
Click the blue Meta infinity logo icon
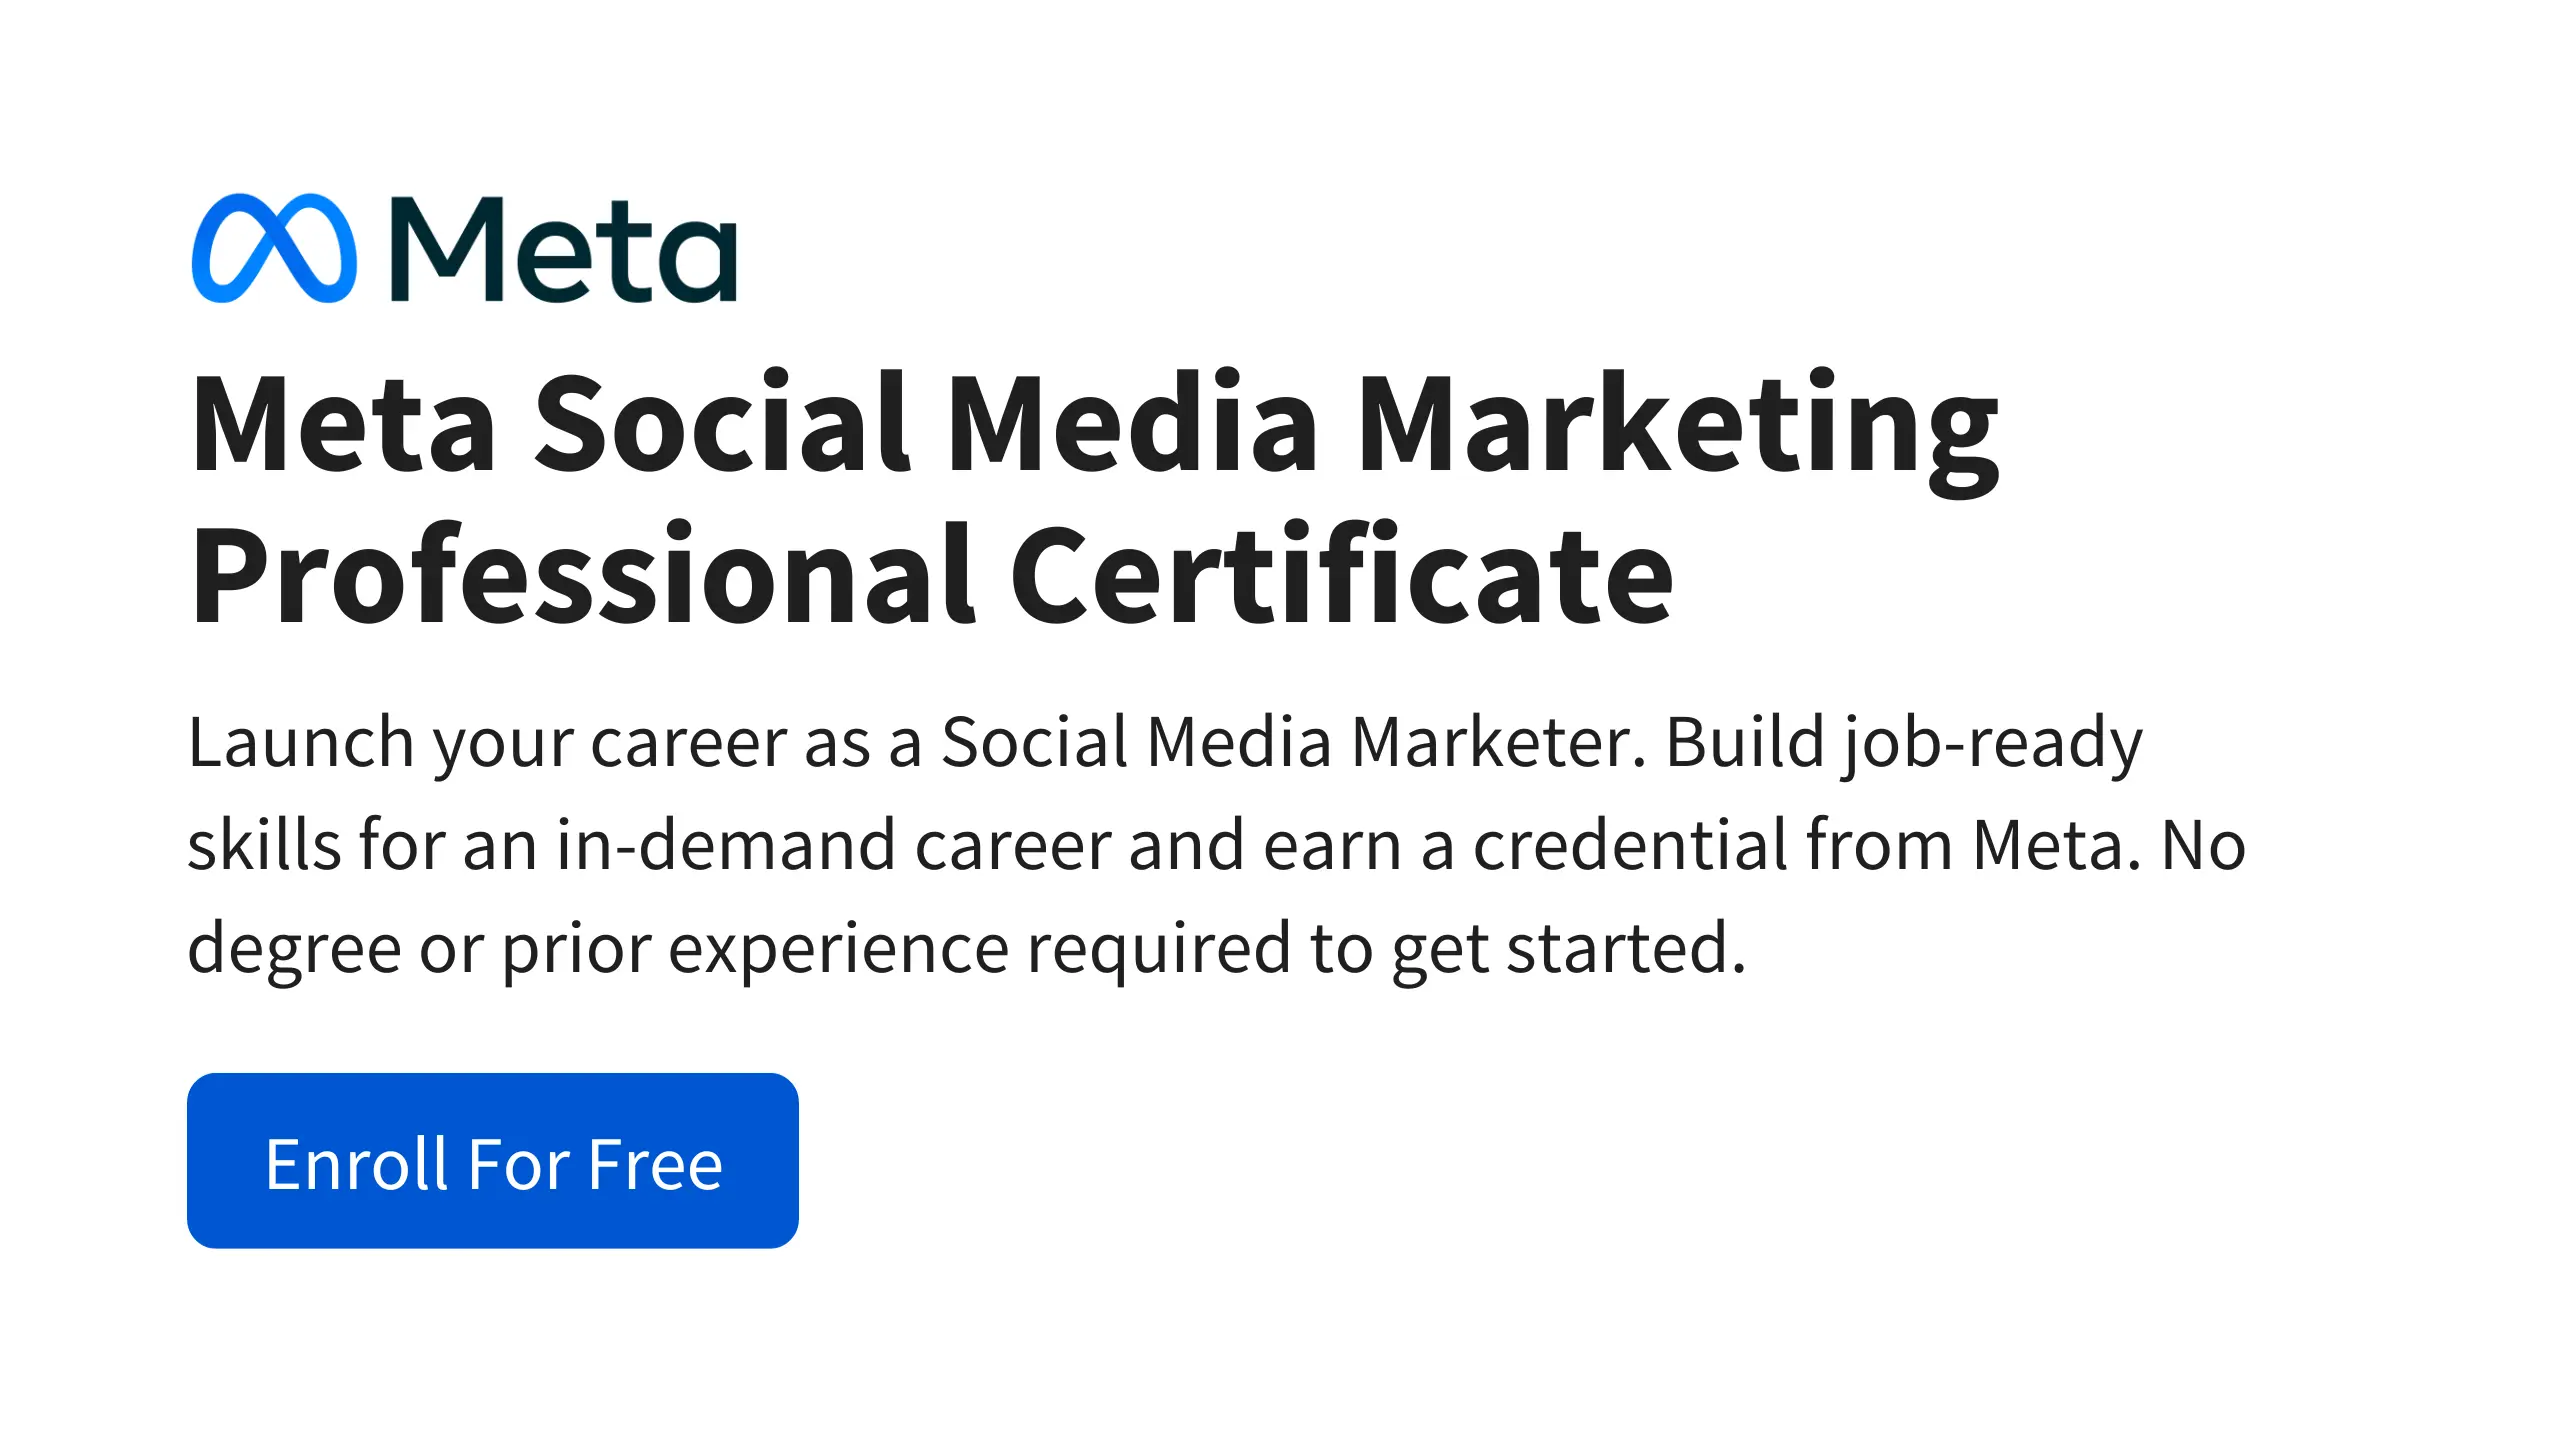pyautogui.click(x=273, y=248)
